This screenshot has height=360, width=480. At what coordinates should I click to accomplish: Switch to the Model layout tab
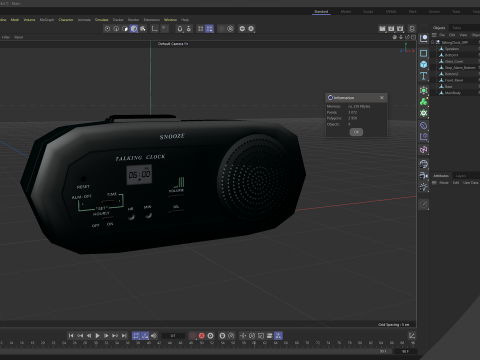click(346, 12)
